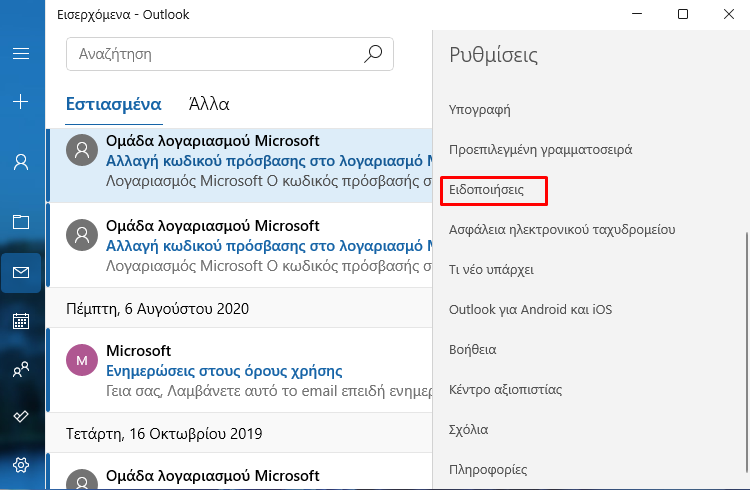Open Outlook για Android και iOS link
The image size is (750, 490).
[x=530, y=310]
